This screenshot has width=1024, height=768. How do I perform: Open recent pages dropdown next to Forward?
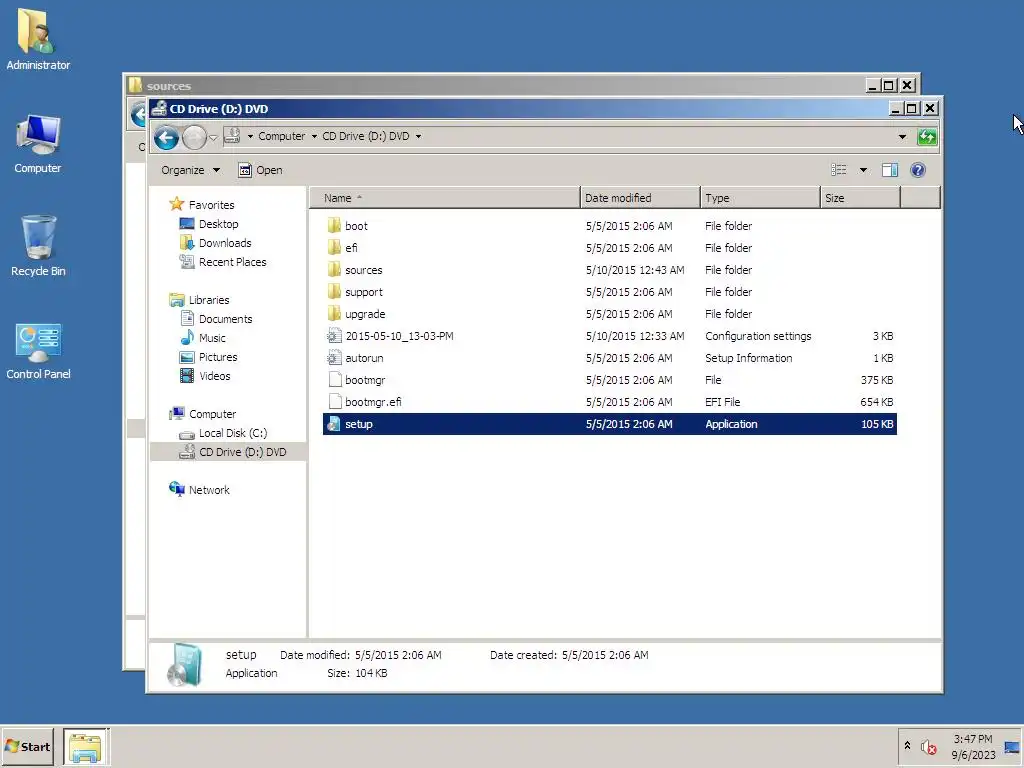point(213,138)
